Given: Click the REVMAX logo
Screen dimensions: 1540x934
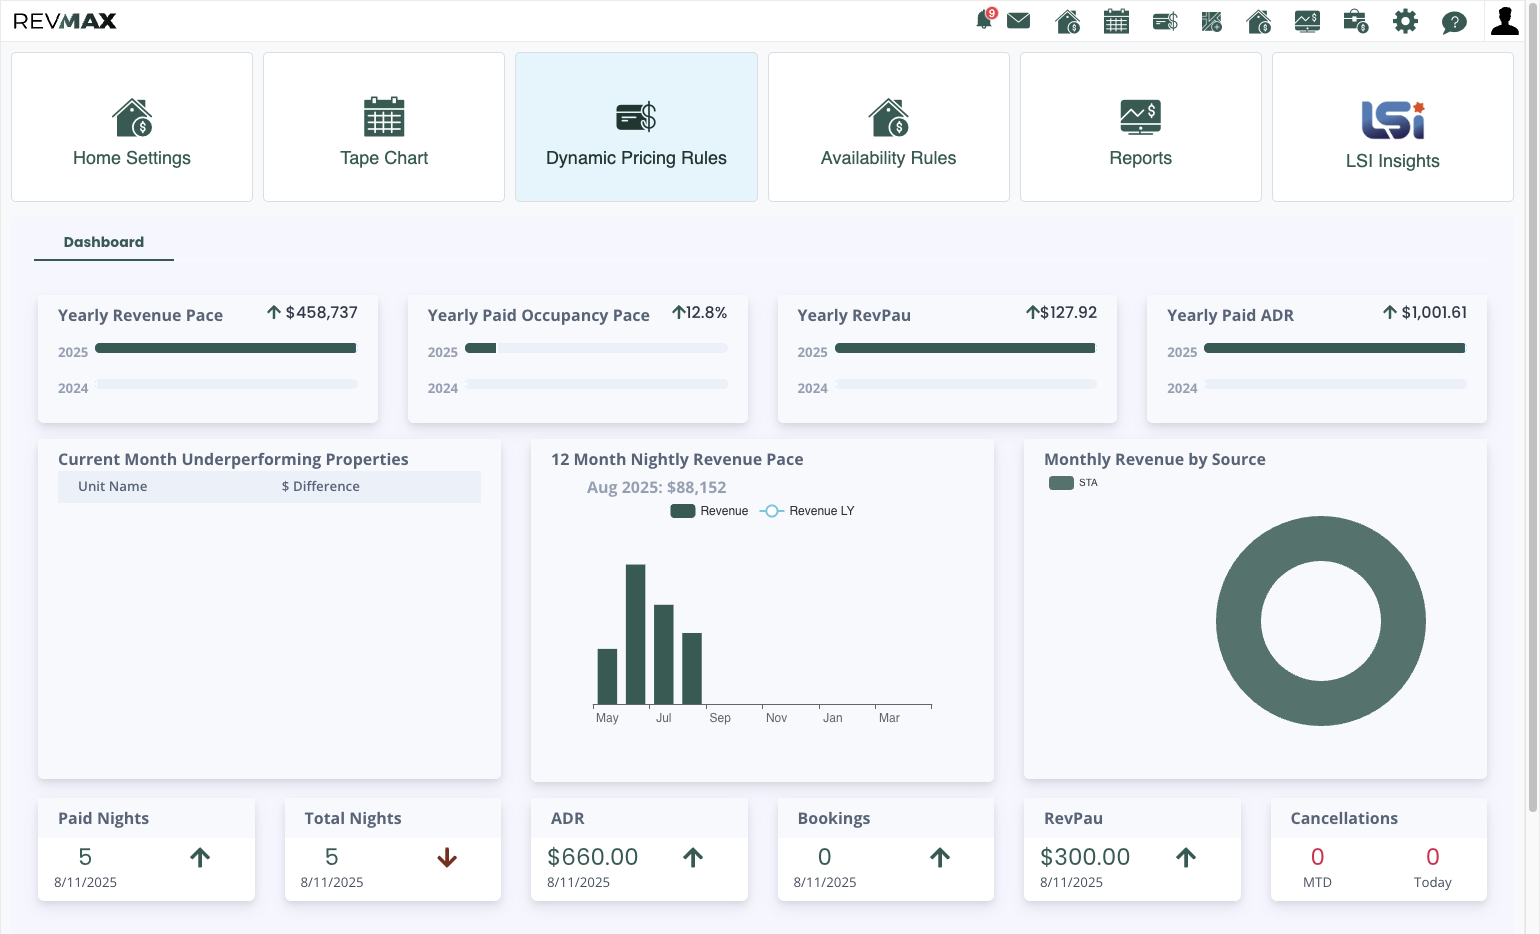Looking at the screenshot, I should click(65, 21).
